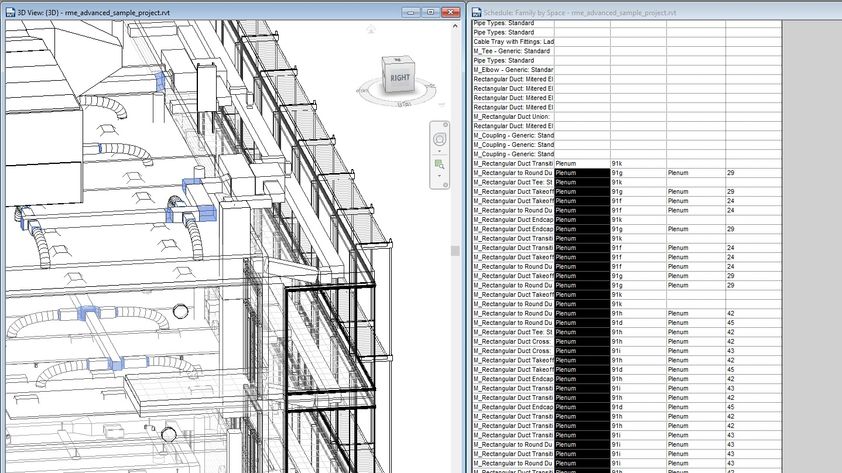Viewport: 842px width, 473px height.
Task: Select '42' in the M_Rectangular Duct Tee row
Action: coord(753,332)
